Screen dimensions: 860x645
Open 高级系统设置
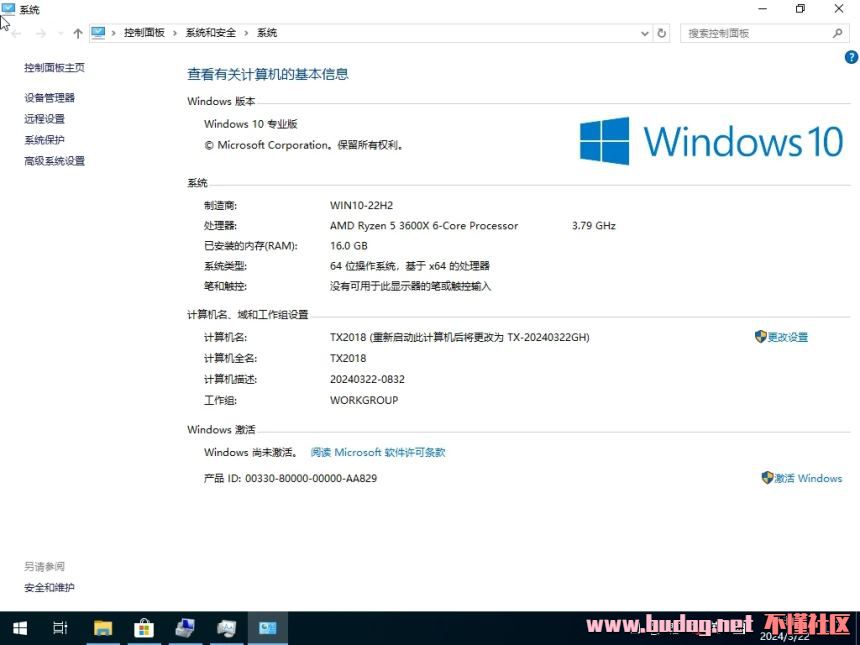coord(54,161)
